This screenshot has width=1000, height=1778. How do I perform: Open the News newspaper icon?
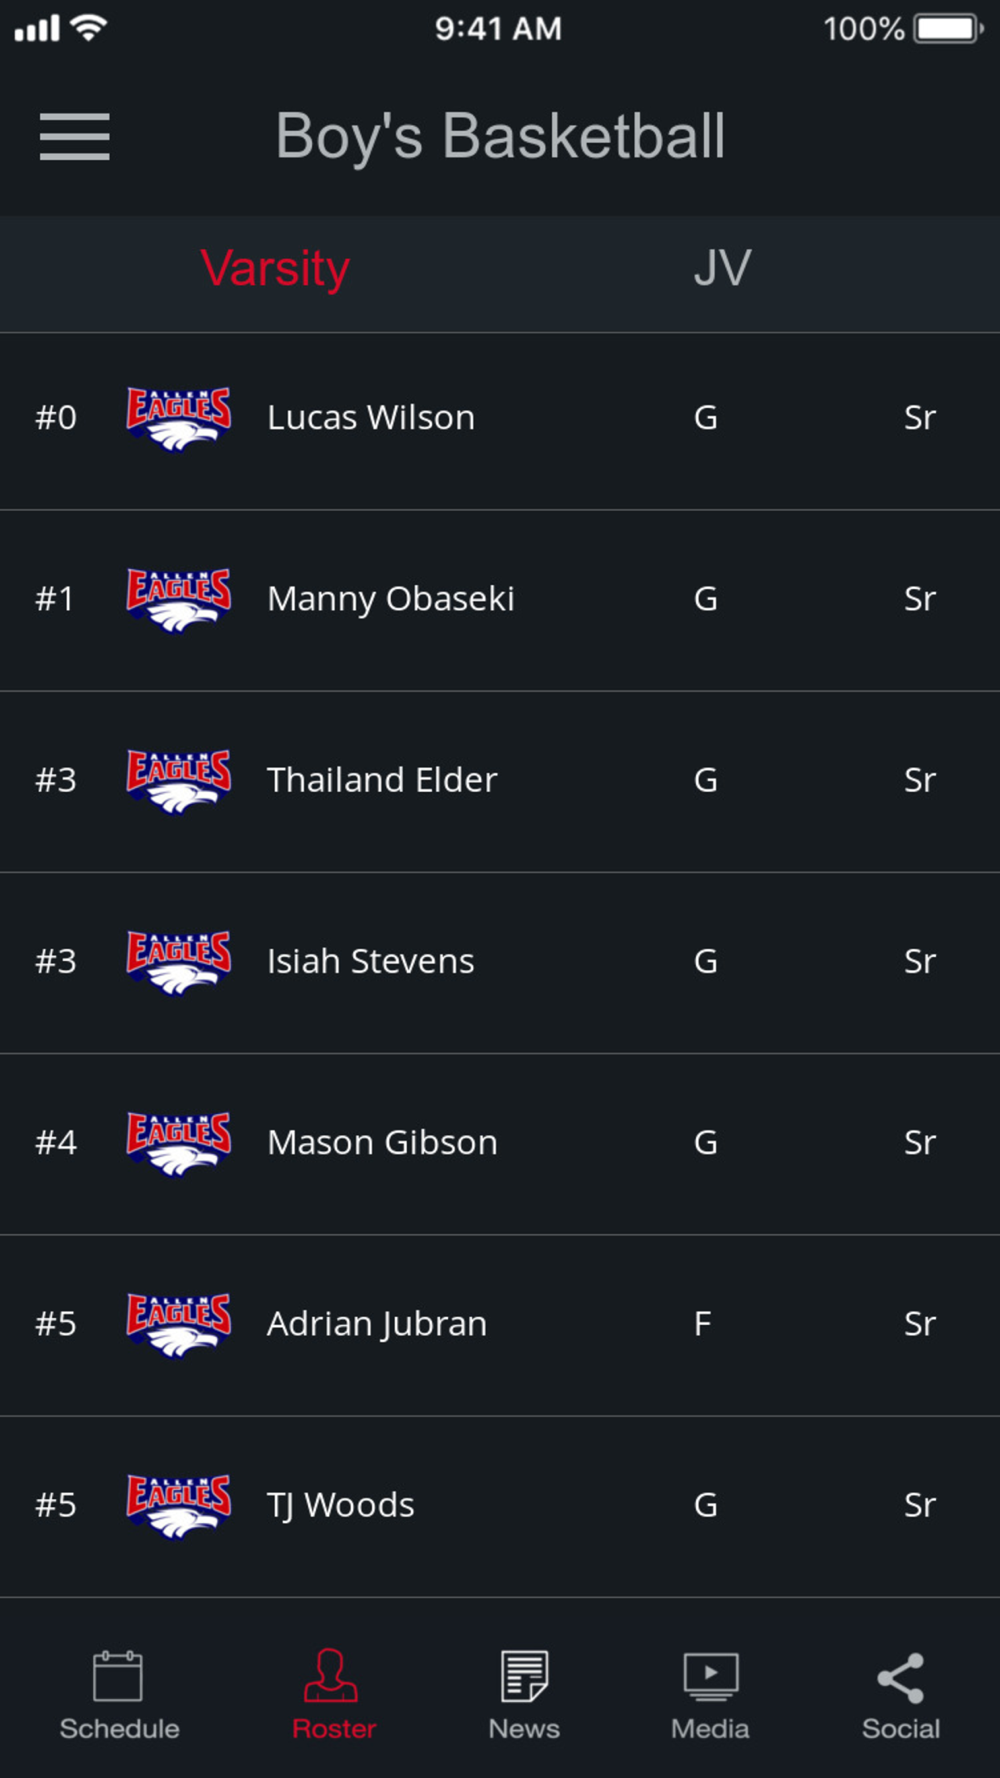click(525, 1676)
